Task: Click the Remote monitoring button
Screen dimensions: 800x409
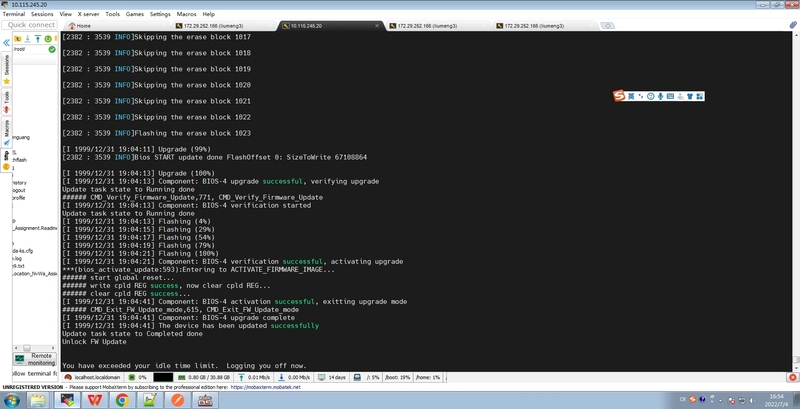Action: [x=35, y=359]
